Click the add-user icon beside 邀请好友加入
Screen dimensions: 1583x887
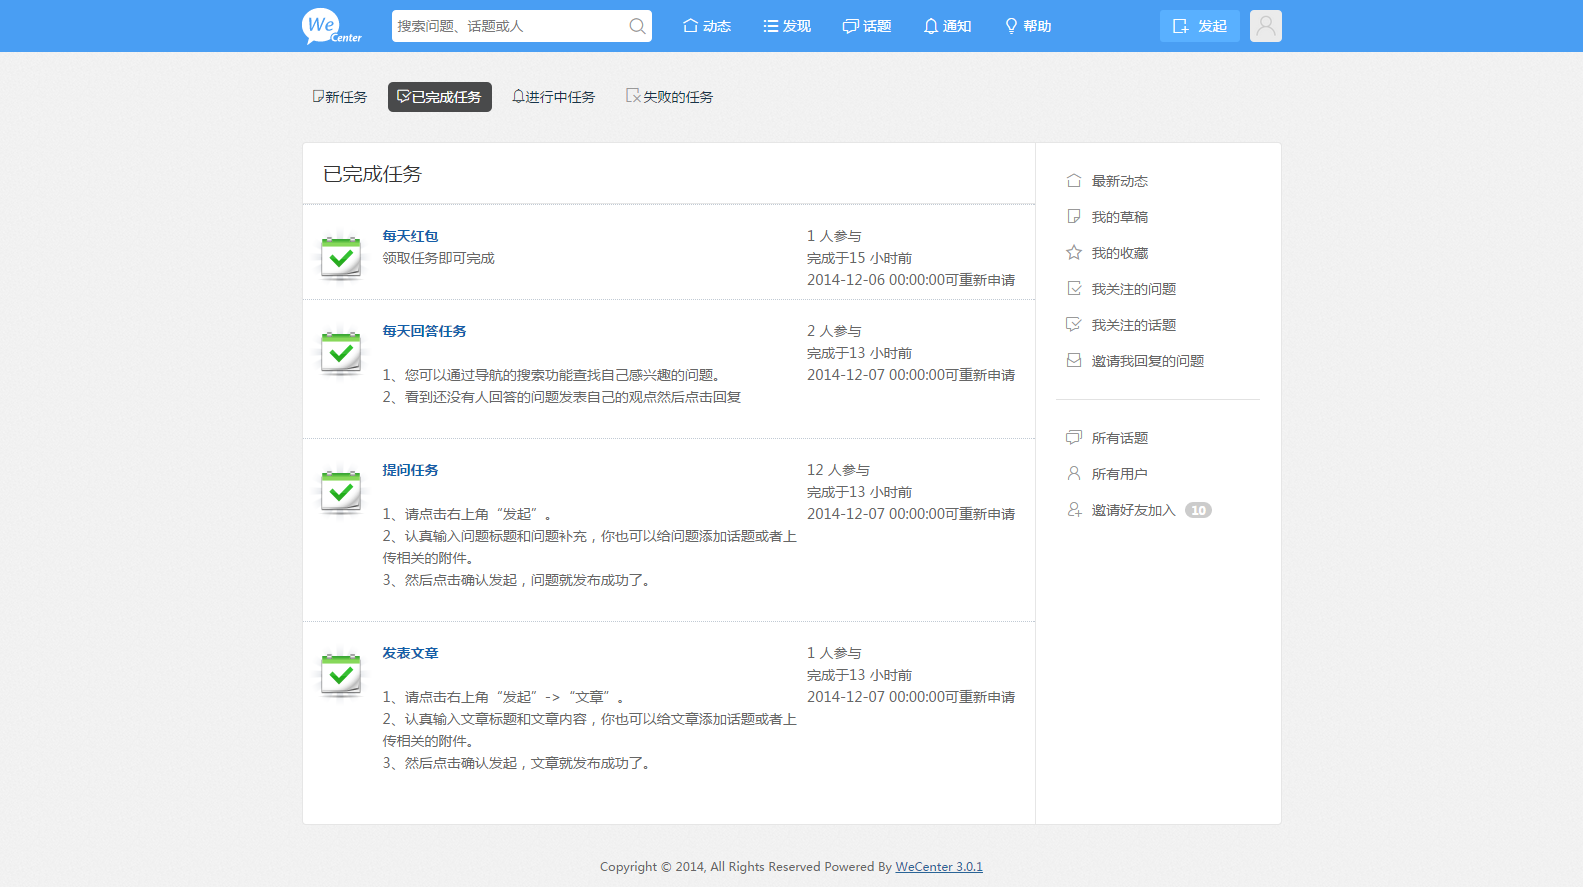click(1074, 510)
